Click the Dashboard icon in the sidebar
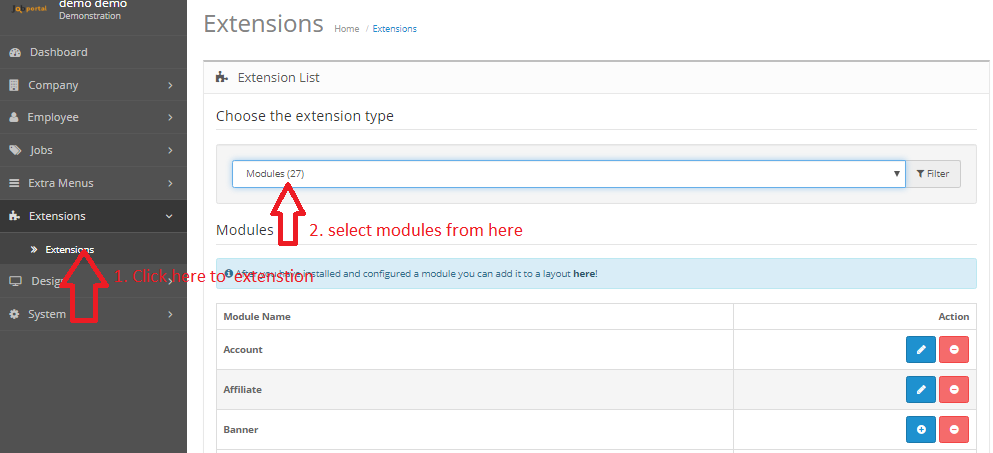The width and height of the screenshot is (993, 453). [x=15, y=52]
